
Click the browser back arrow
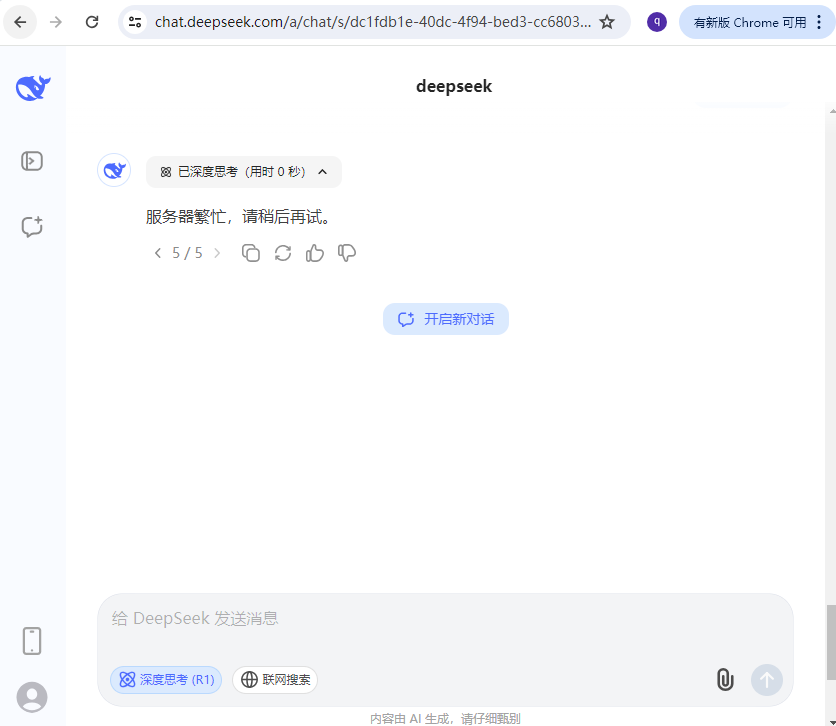(20, 22)
